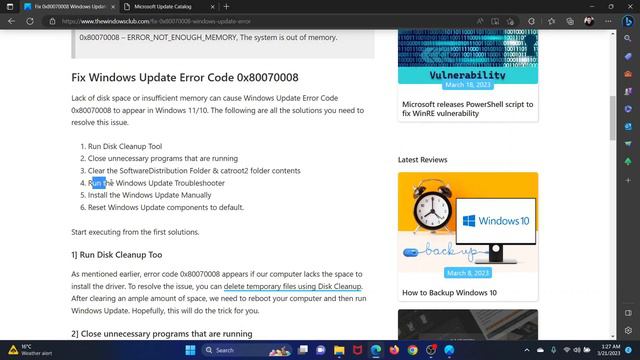Viewport: 640px width, 360px height.
Task: Open Firefox from the taskbar
Action: point(394,350)
